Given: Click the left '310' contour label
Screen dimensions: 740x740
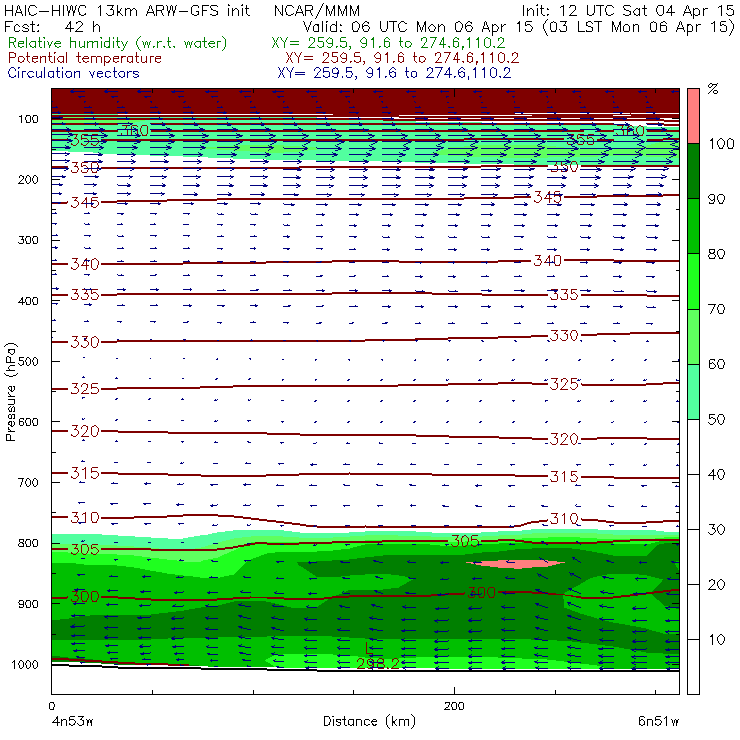Looking at the screenshot, I should pyautogui.click(x=85, y=518).
